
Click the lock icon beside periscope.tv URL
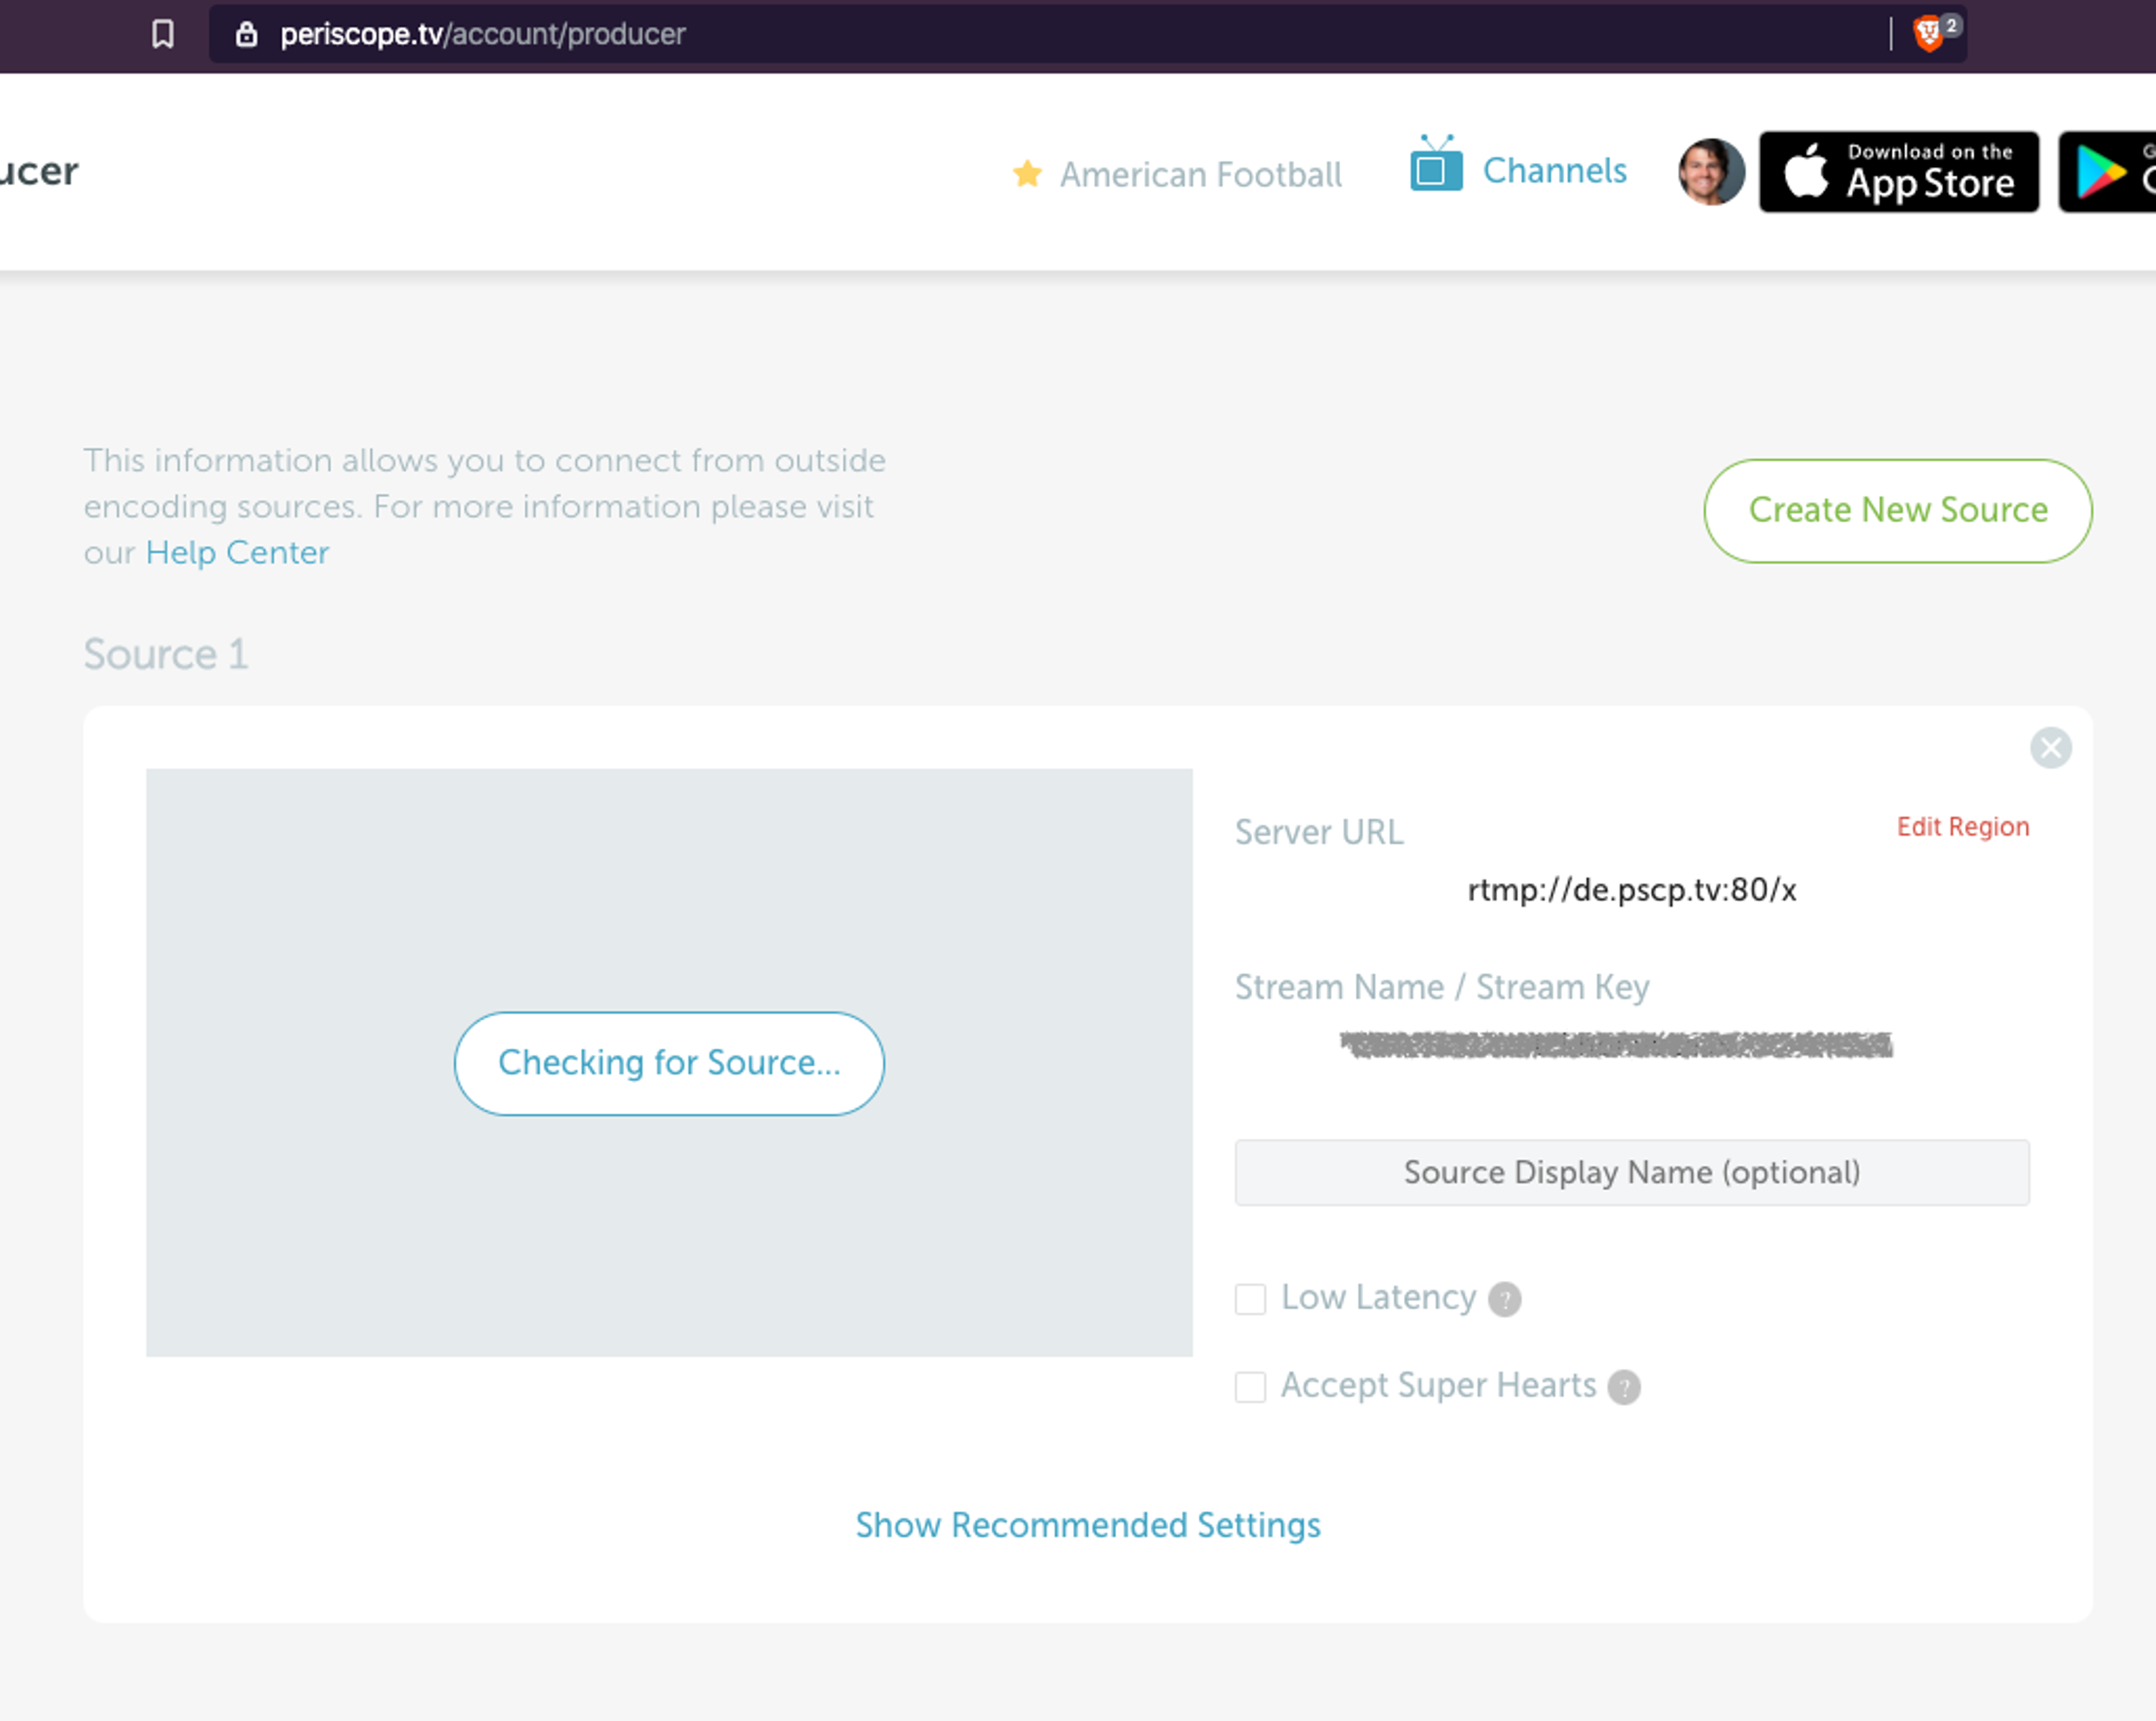pyautogui.click(x=246, y=34)
